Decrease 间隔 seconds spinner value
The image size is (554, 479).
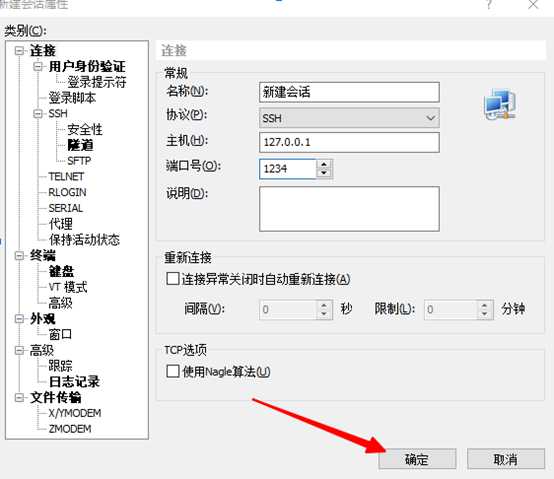point(324,314)
